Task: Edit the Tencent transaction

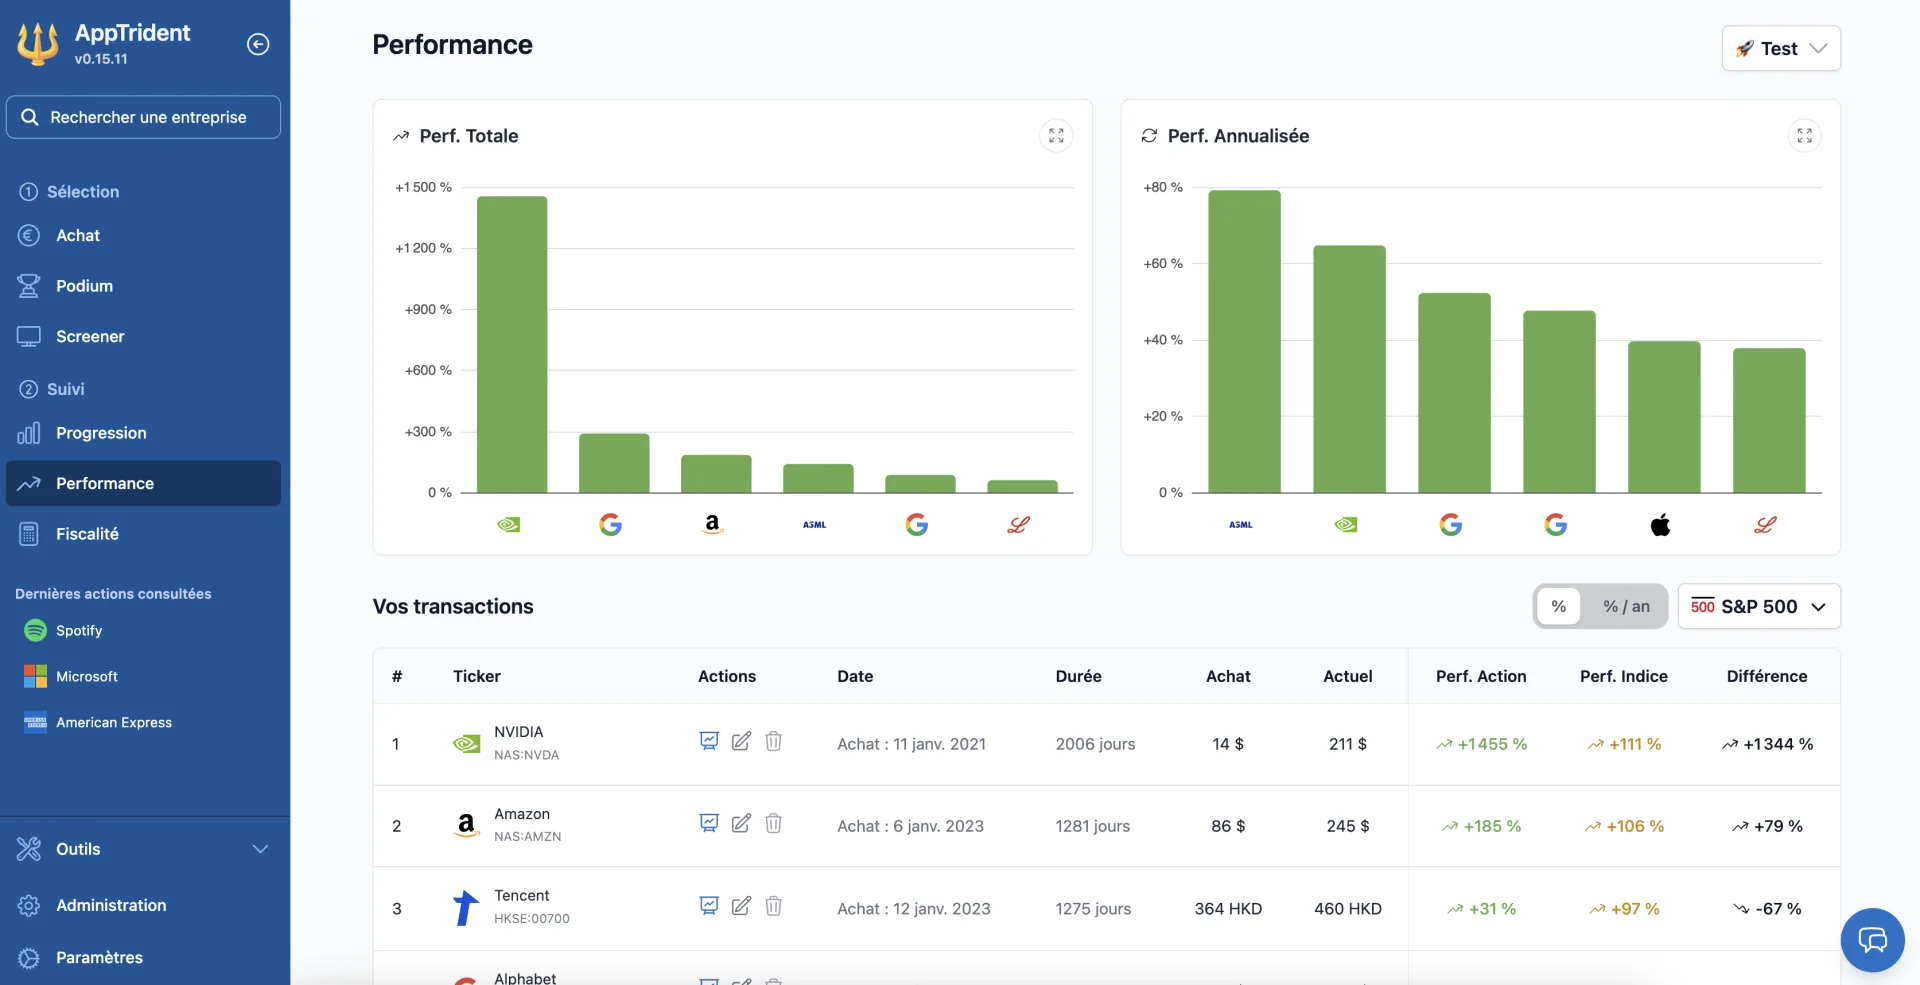Action: [x=741, y=906]
